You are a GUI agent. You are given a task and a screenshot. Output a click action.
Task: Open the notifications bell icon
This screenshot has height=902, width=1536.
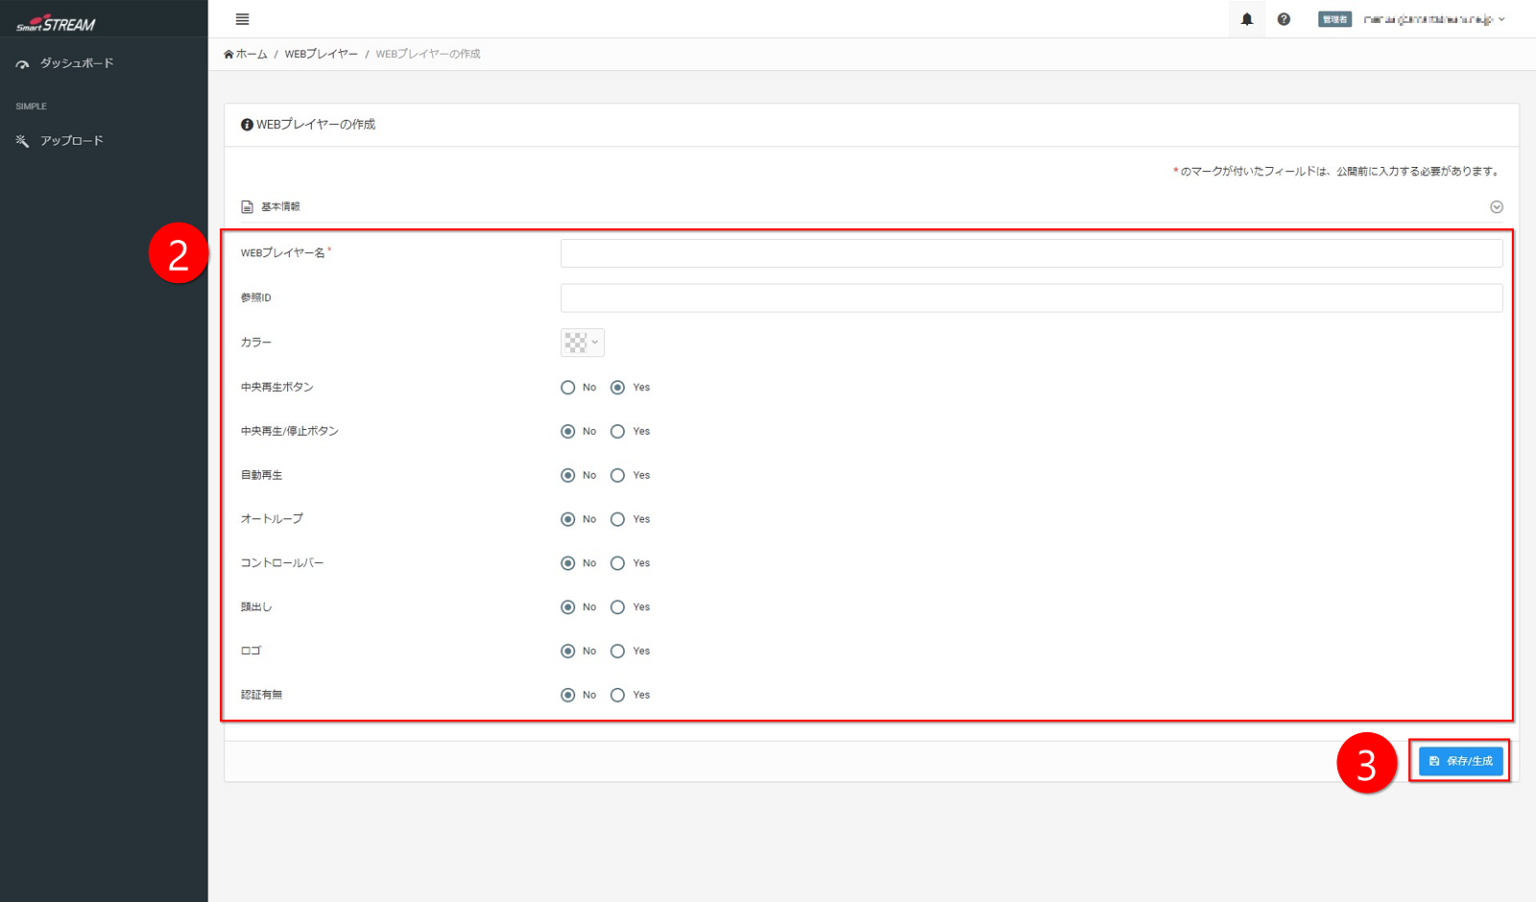point(1246,19)
